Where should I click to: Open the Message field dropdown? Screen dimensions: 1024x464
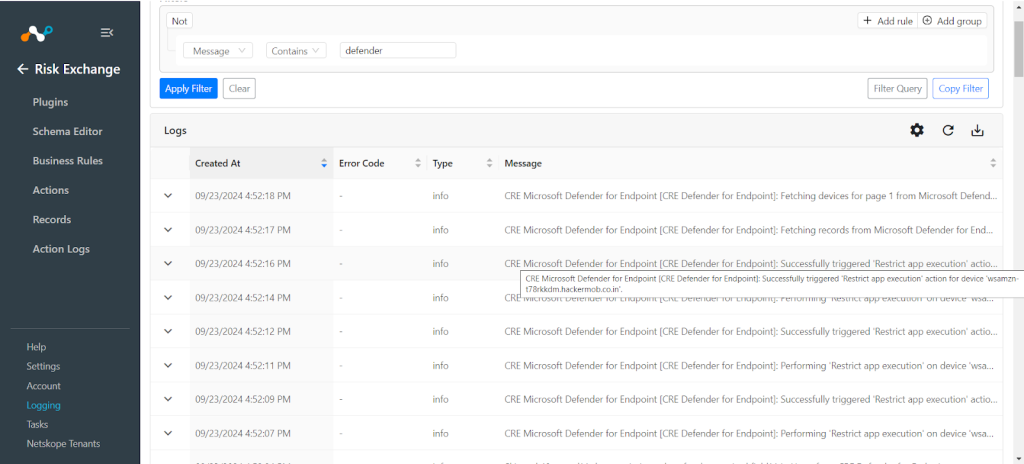tap(218, 50)
